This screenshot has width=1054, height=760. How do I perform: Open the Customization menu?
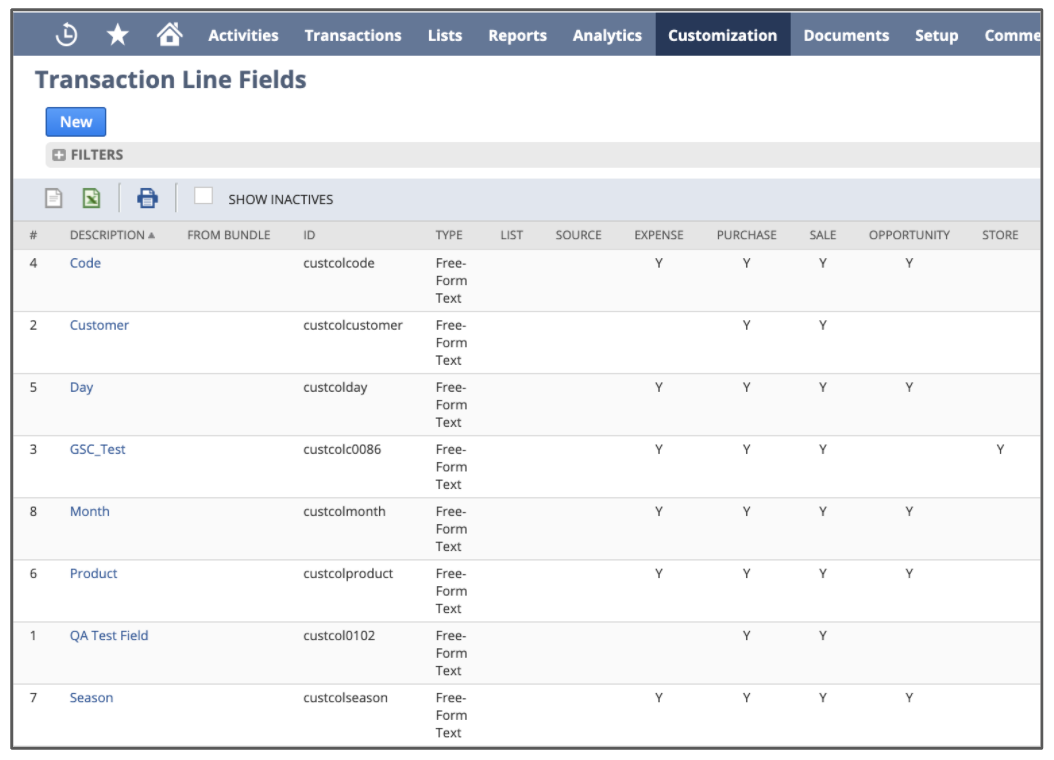coord(722,35)
